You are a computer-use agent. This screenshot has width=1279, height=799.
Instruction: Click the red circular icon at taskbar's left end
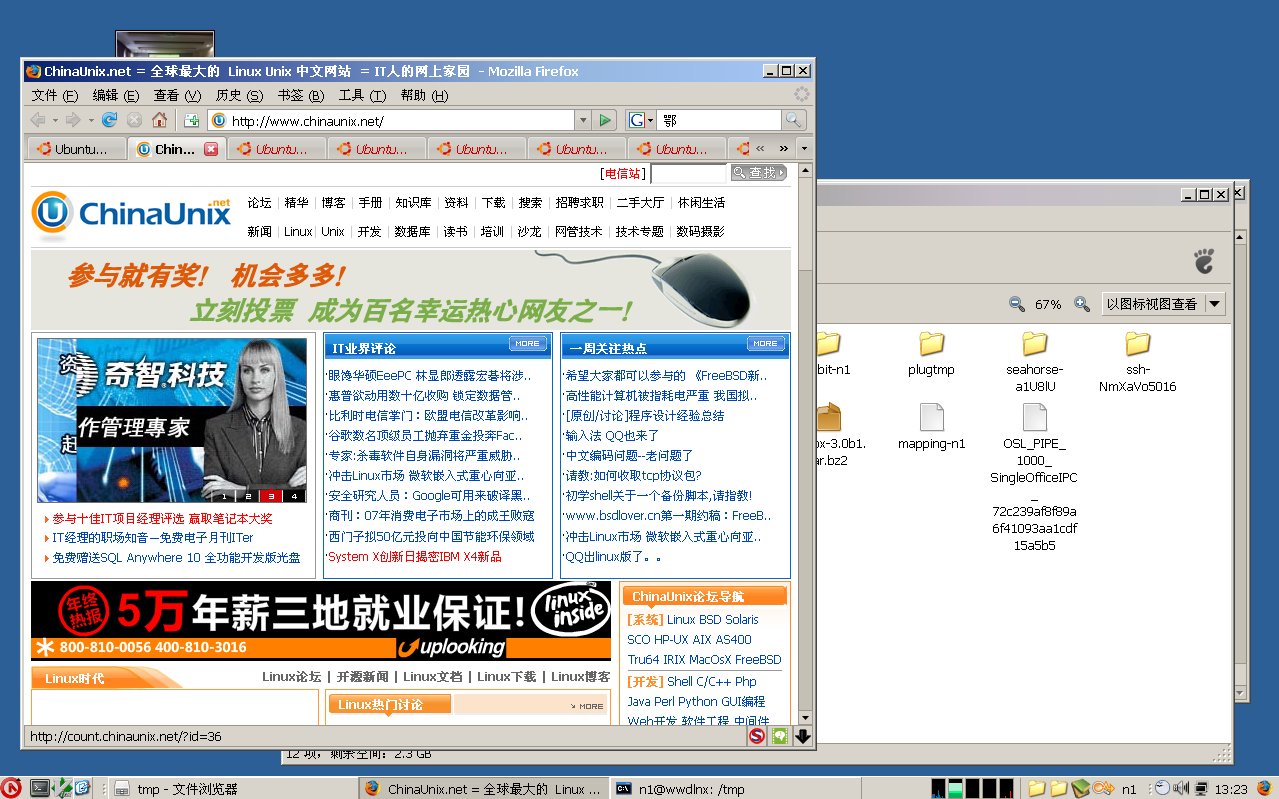pyautogui.click(x=11, y=788)
